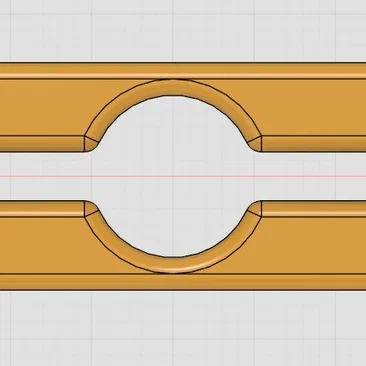Select the rounded fillet arc above the hole
The width and height of the screenshot is (366, 366).
[173, 88]
